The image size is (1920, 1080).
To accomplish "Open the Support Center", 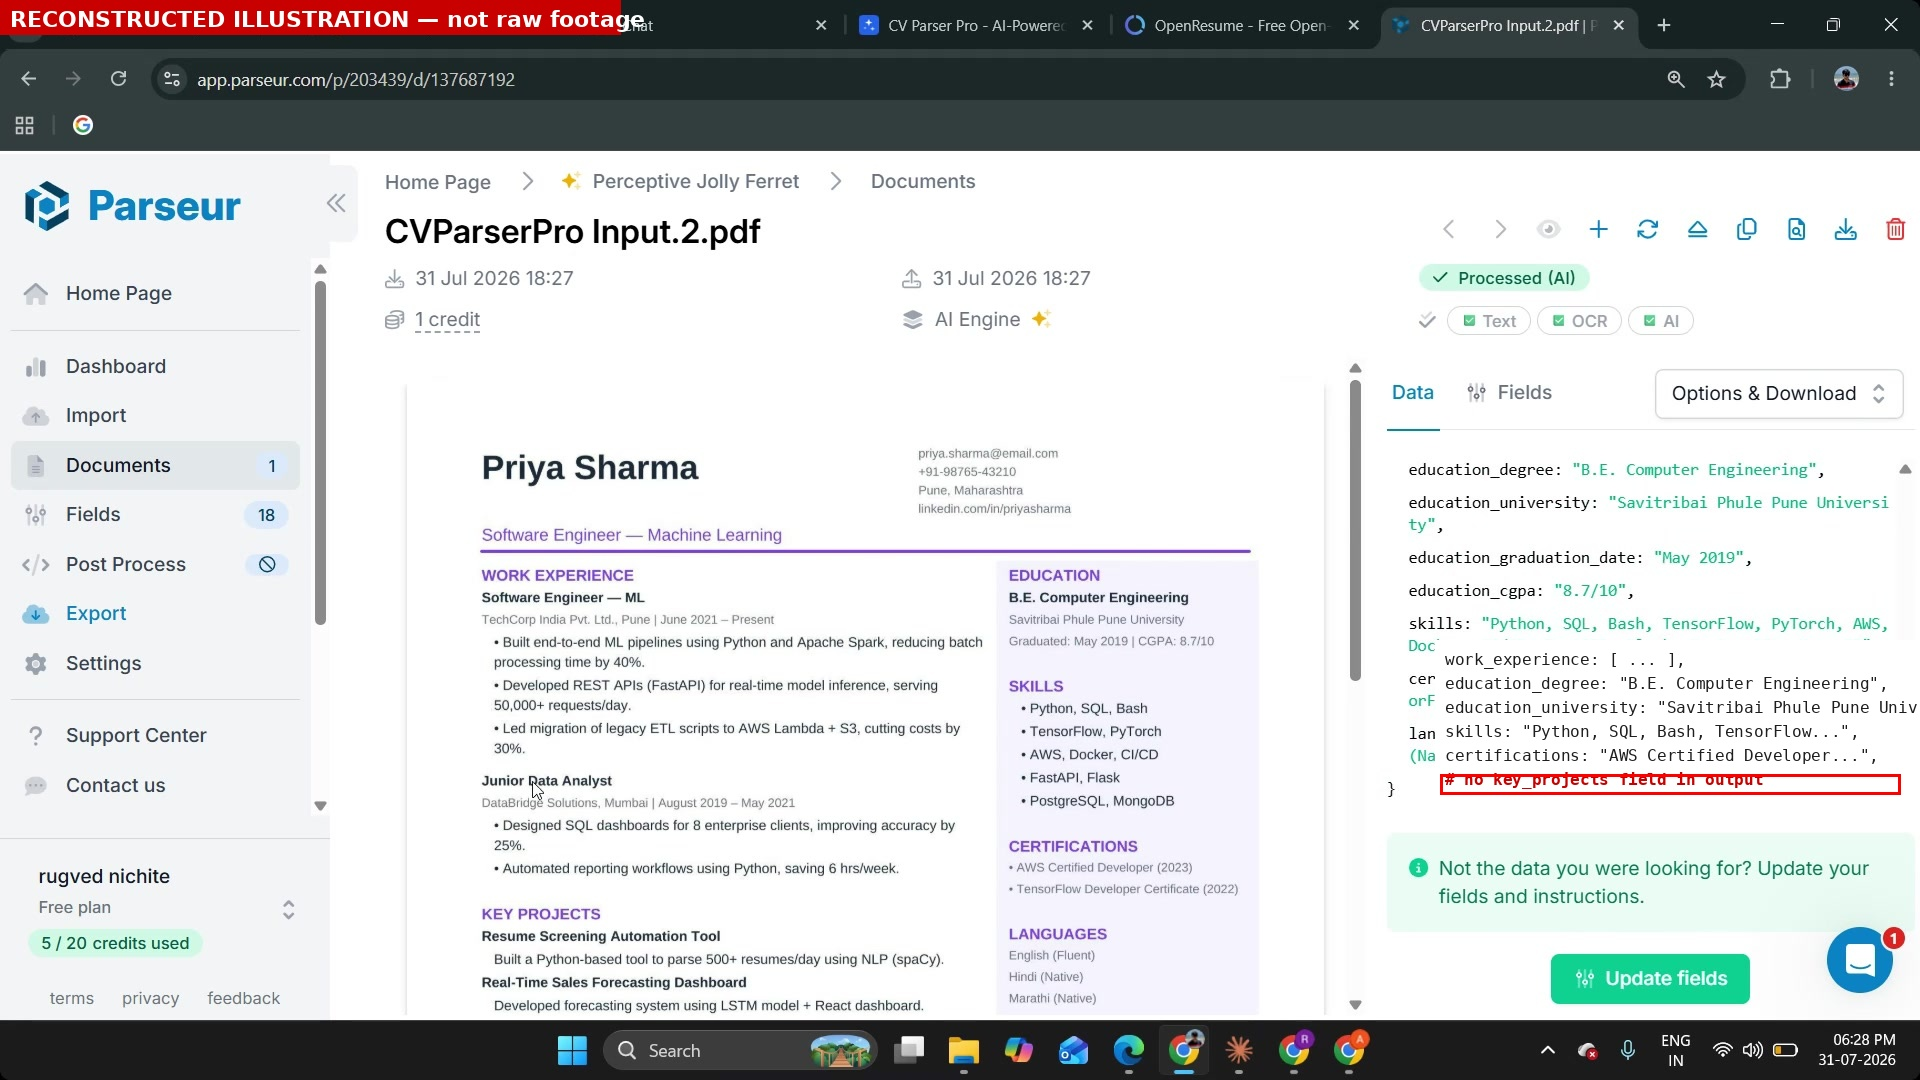I will click(155, 735).
